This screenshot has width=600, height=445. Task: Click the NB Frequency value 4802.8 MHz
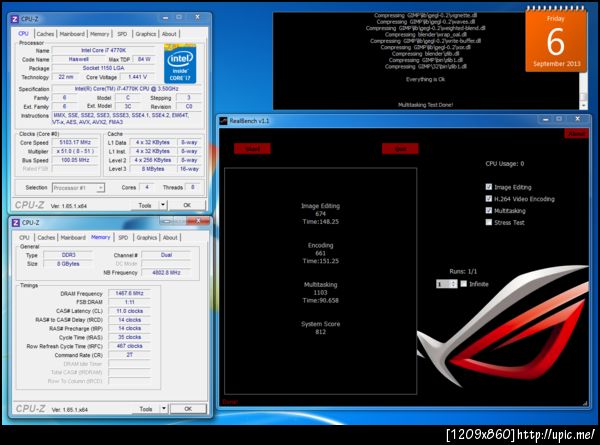(166, 272)
